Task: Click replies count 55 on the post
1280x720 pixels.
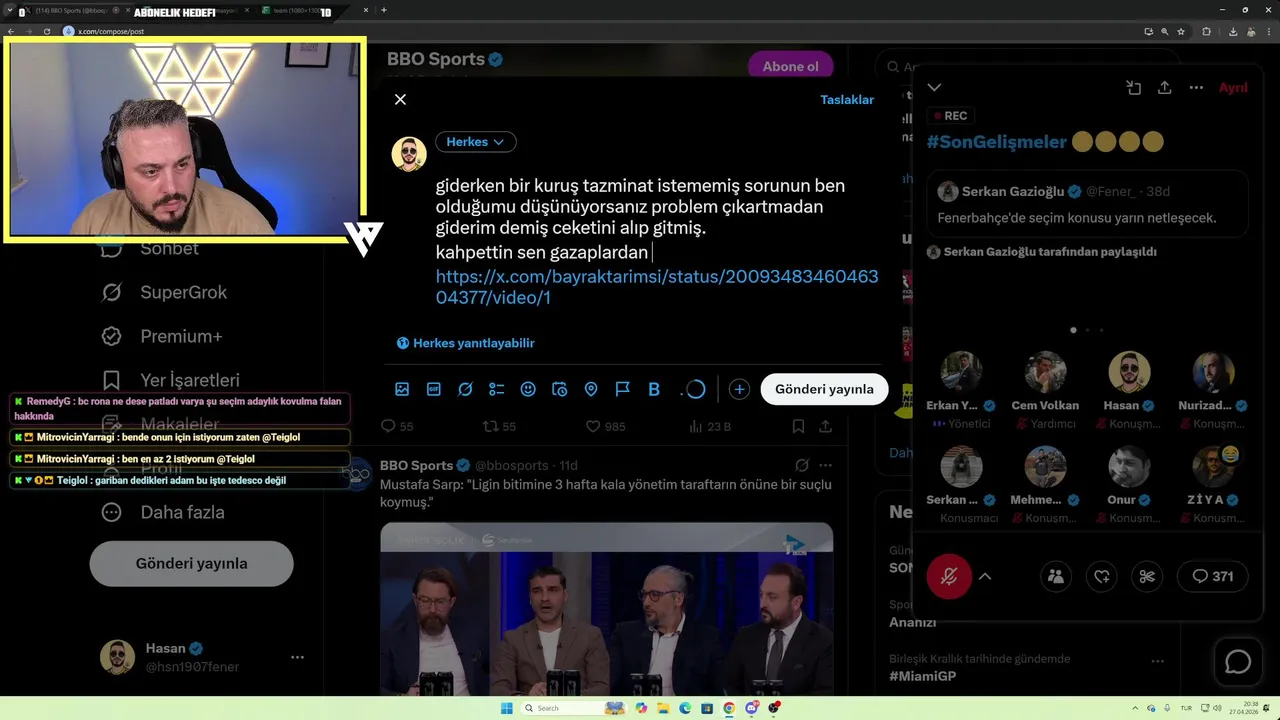Action: point(397,426)
